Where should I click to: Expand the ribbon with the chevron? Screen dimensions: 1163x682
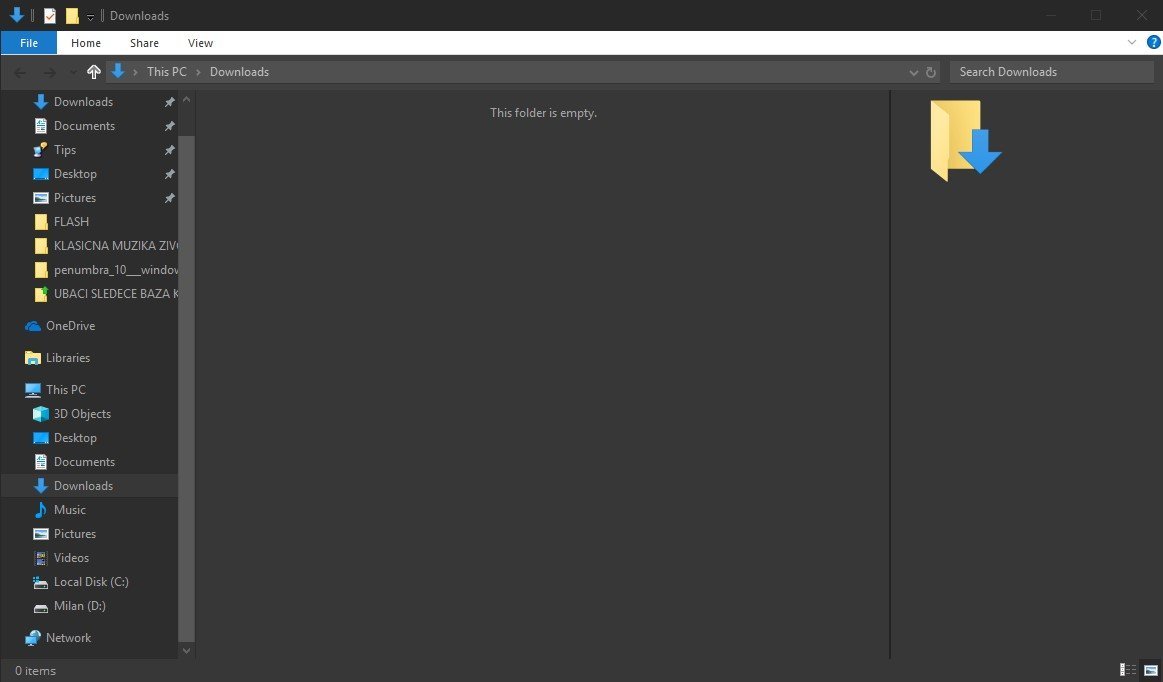(x=1132, y=42)
